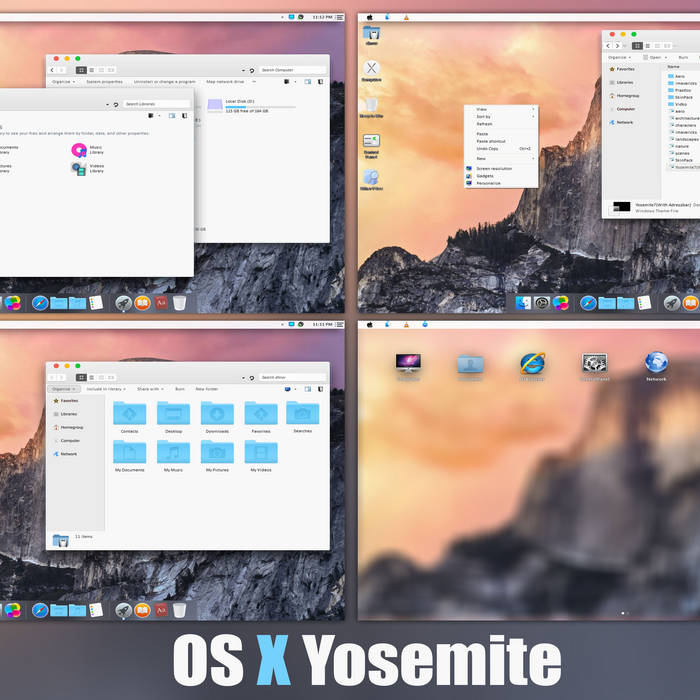This screenshot has height=700, width=700.
Task: Select icon view in the Name column window
Action: 638,46
